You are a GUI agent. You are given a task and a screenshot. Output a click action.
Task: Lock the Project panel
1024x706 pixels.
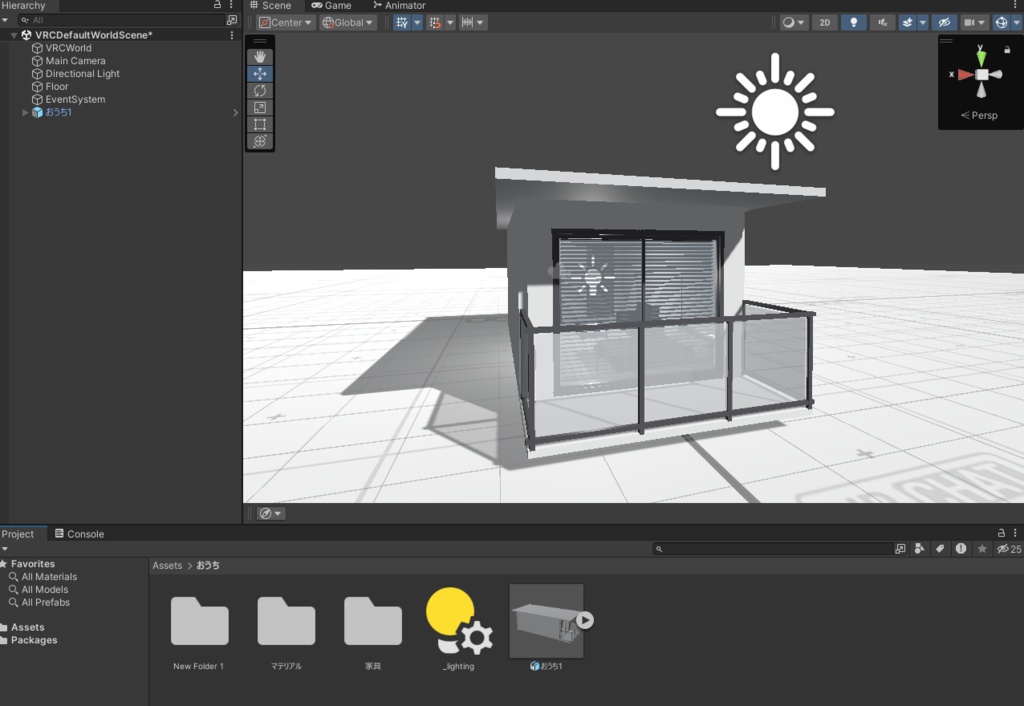click(x=1001, y=533)
